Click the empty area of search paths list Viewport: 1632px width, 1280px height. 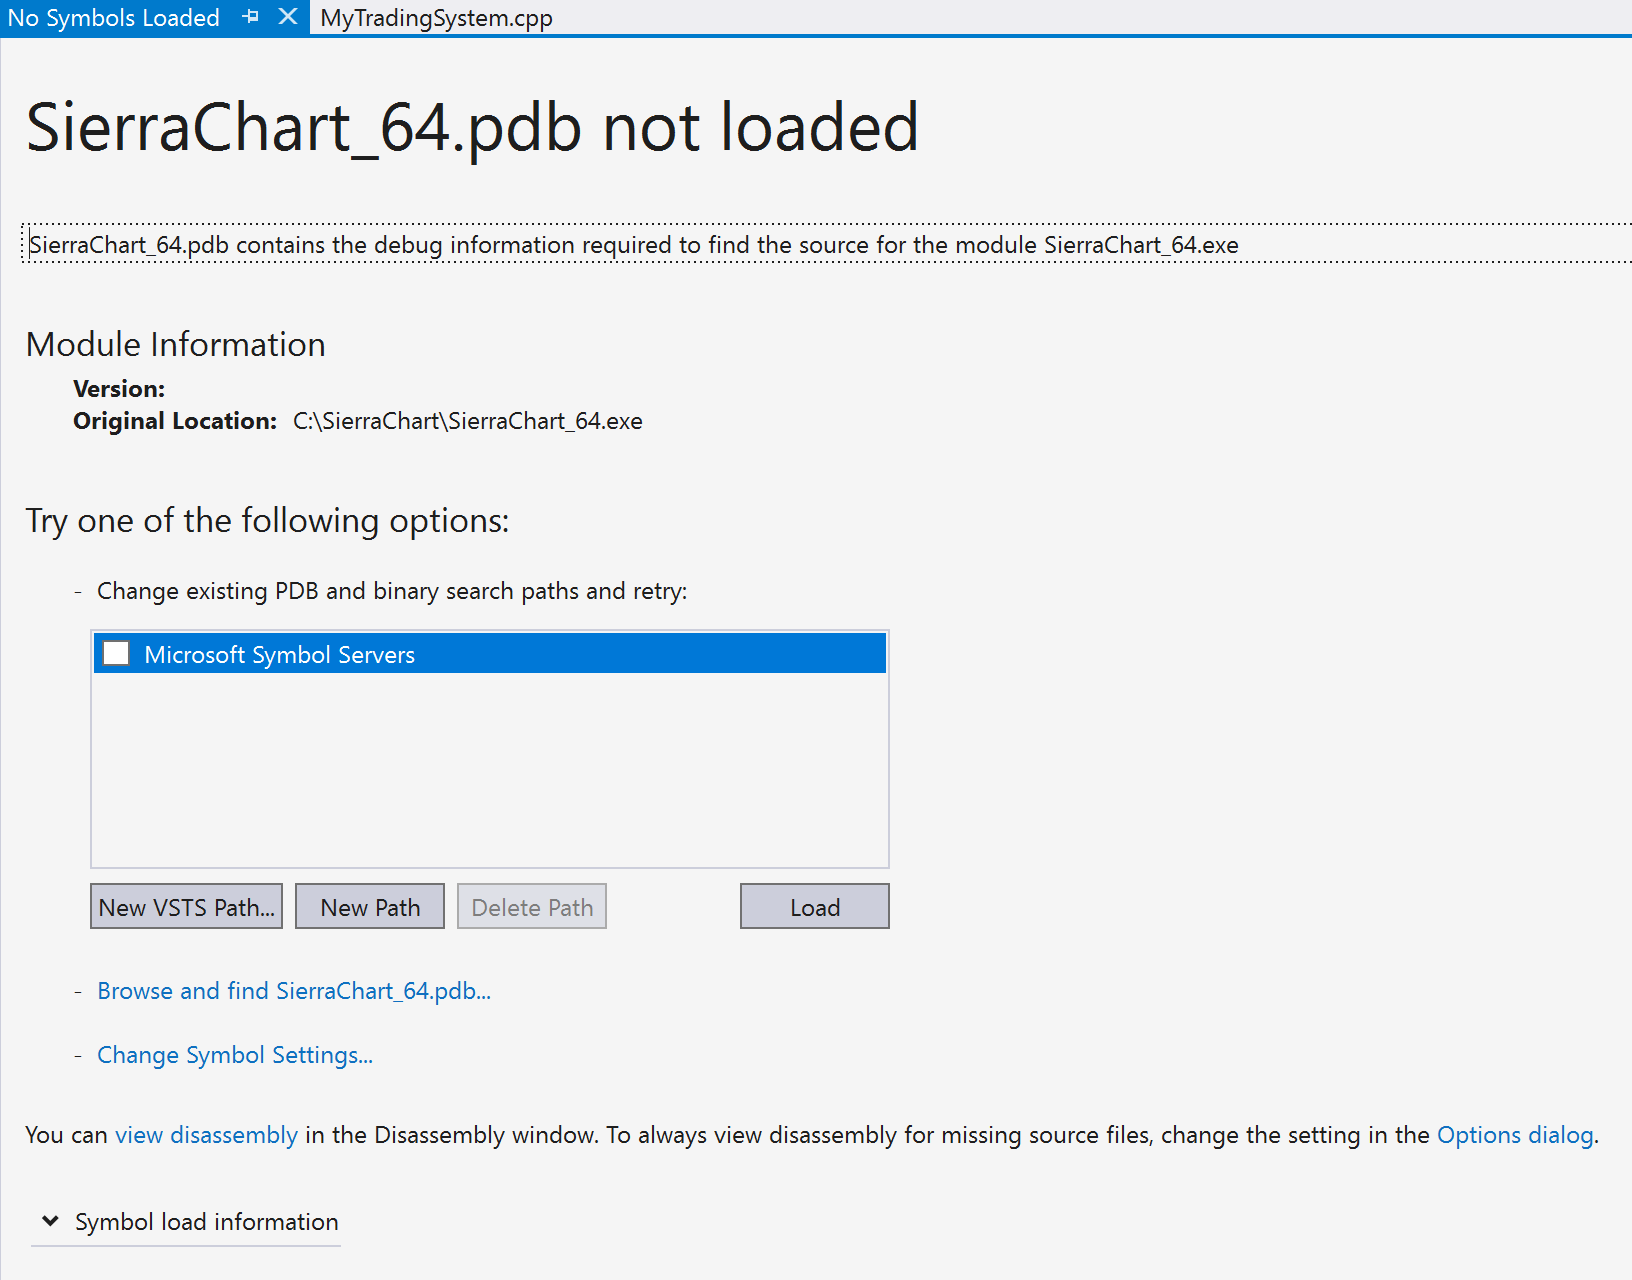point(490,770)
